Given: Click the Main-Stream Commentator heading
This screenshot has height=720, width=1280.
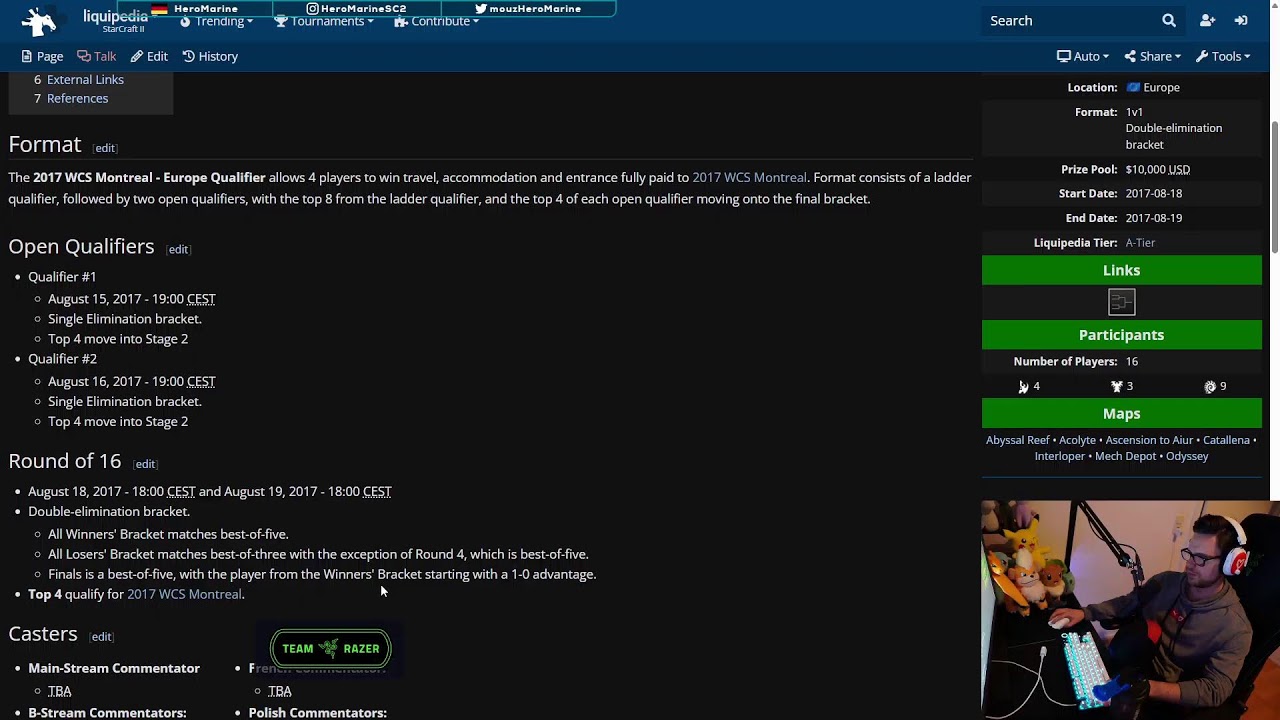Looking at the screenshot, I should [x=114, y=668].
